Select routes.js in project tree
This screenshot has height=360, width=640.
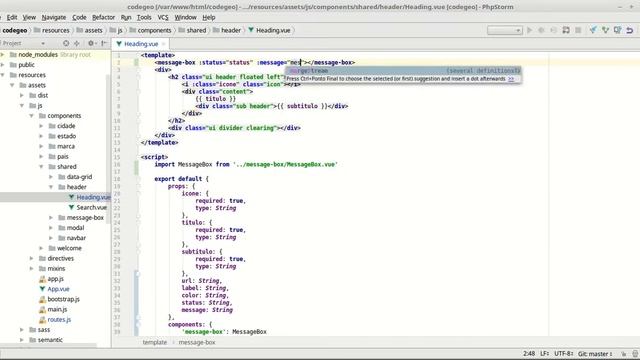pos(55,320)
